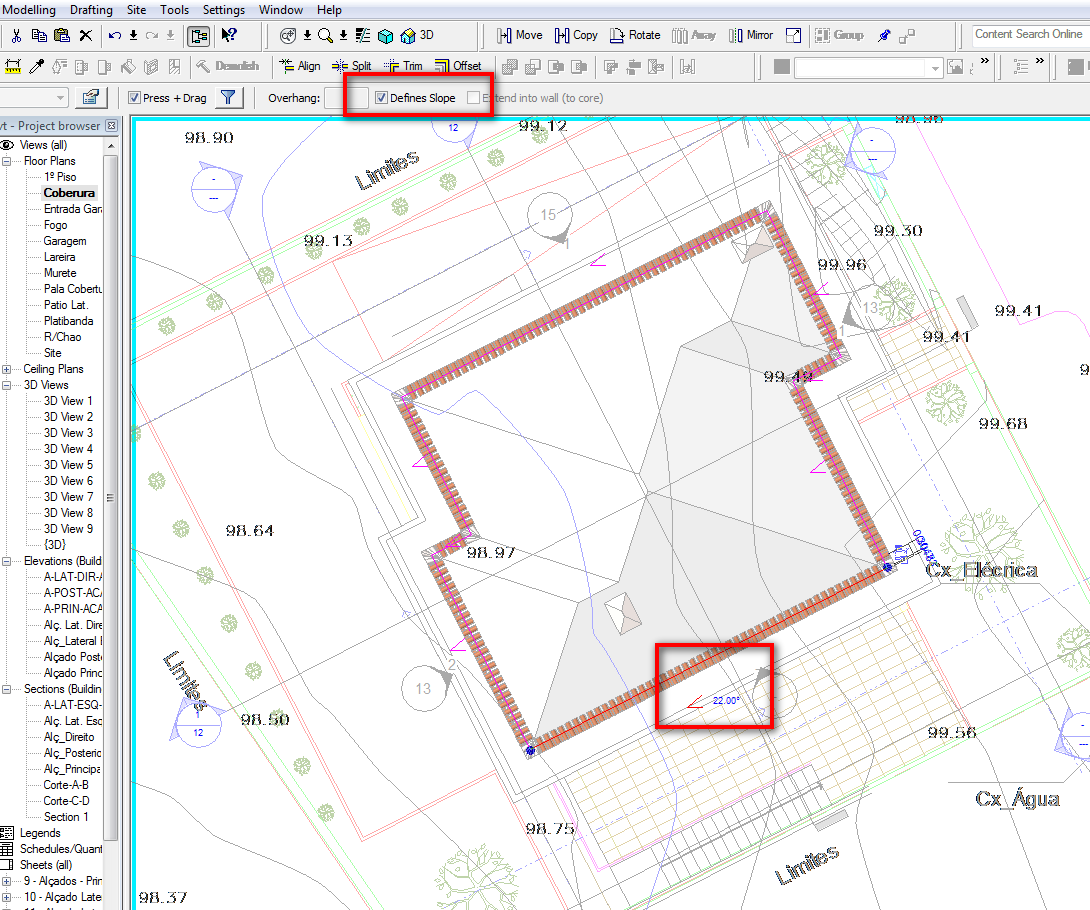Pin the element with the pushpin icon
1090x910 pixels.
coord(884,35)
